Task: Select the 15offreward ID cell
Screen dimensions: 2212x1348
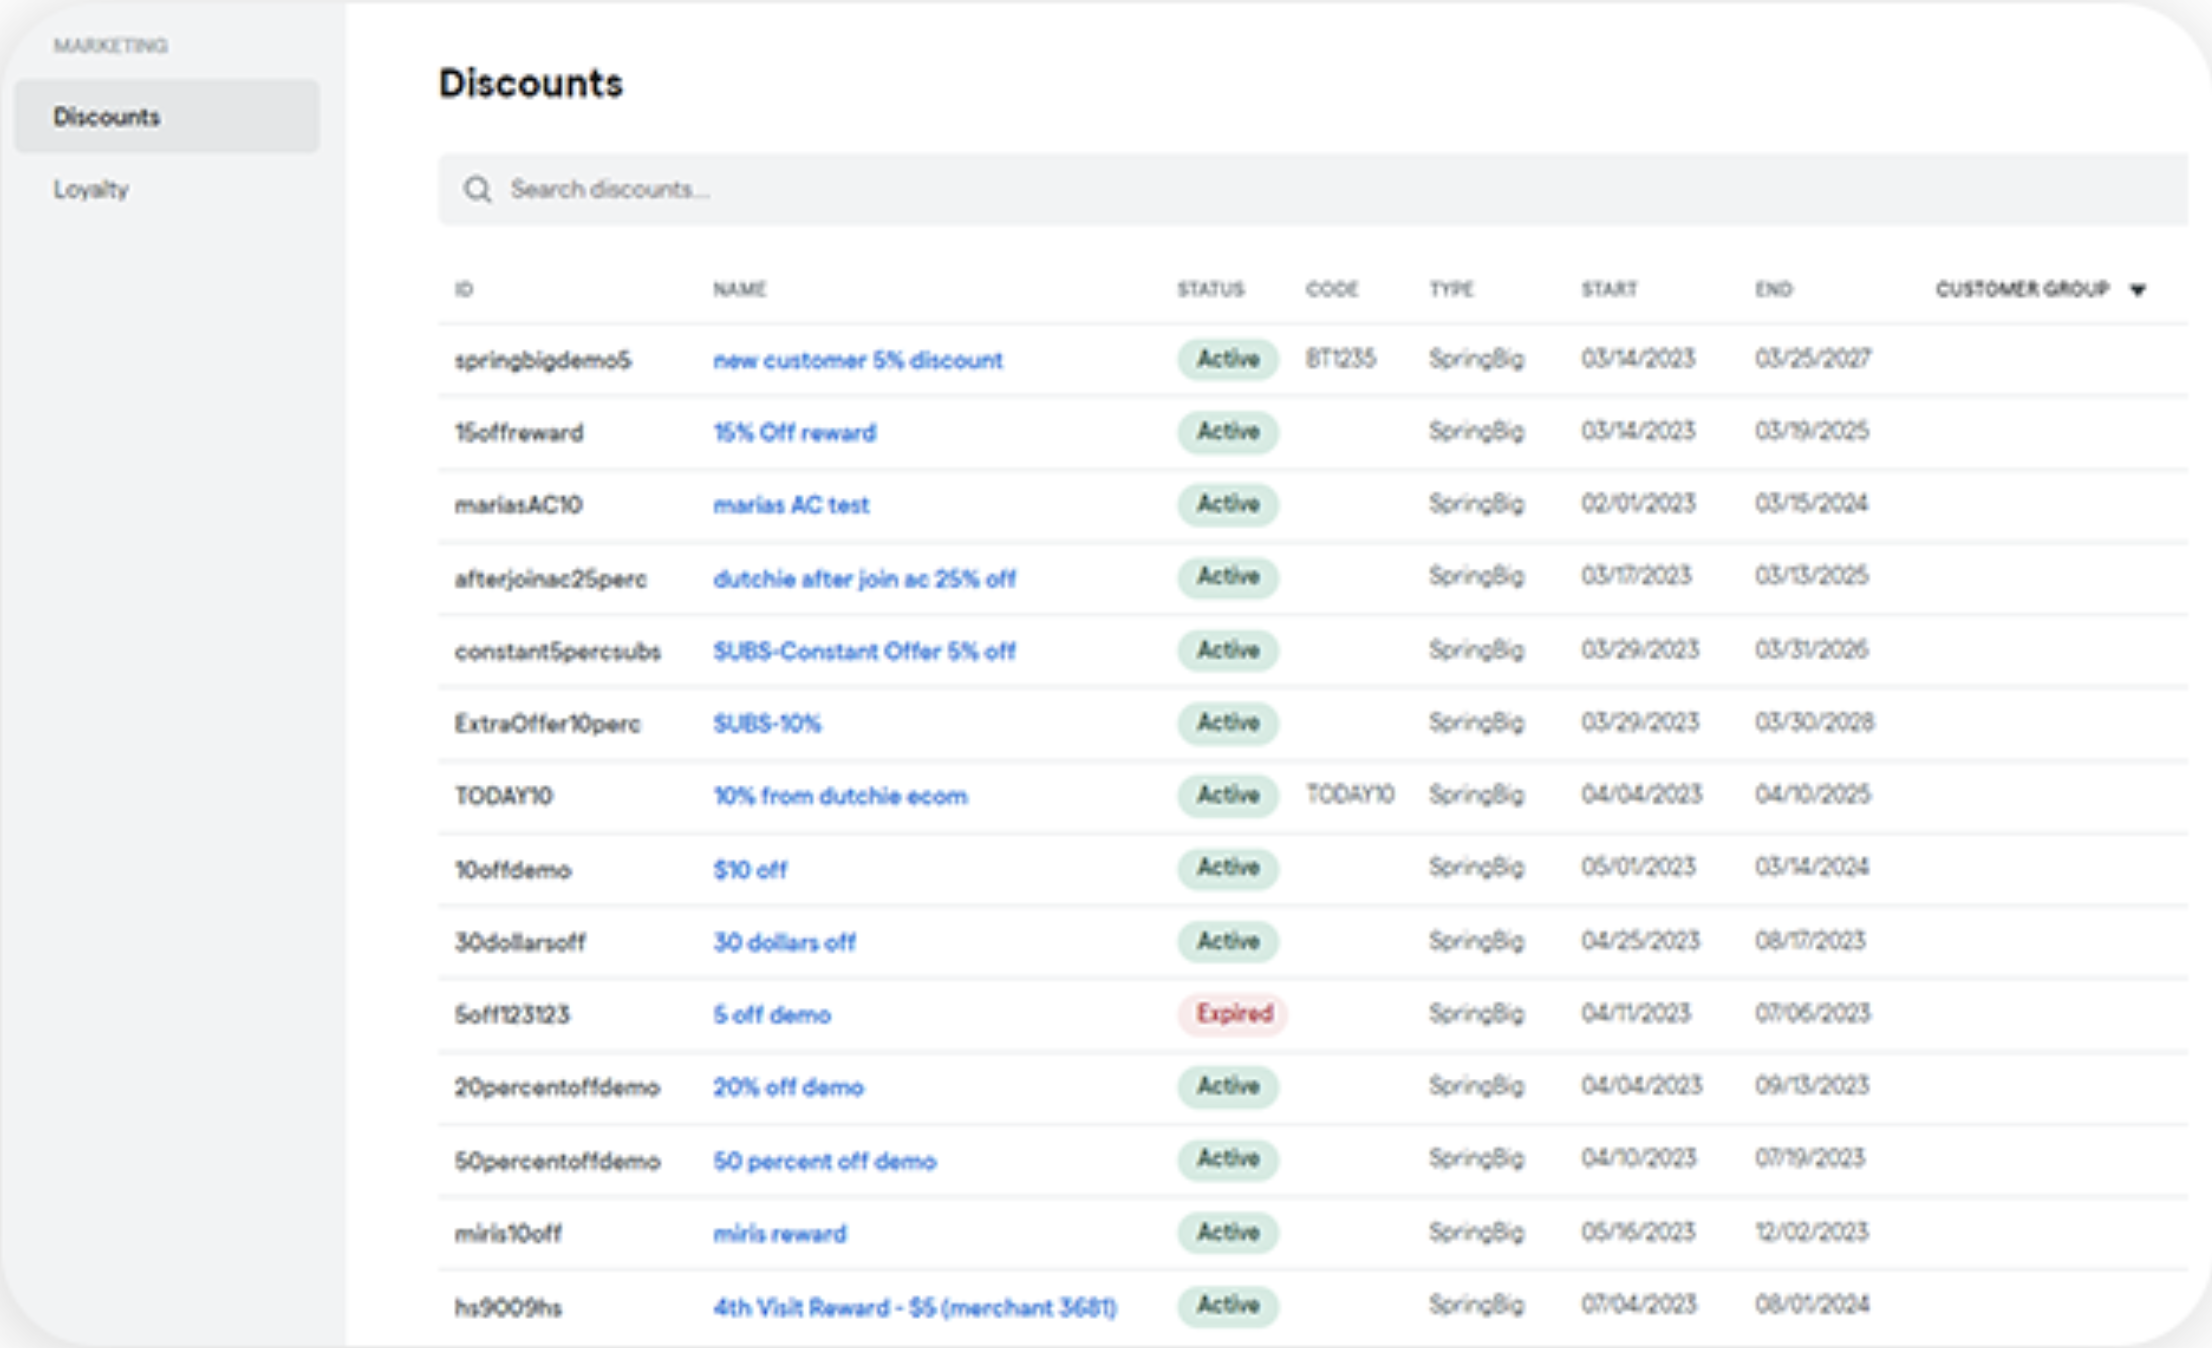Action: [518, 432]
